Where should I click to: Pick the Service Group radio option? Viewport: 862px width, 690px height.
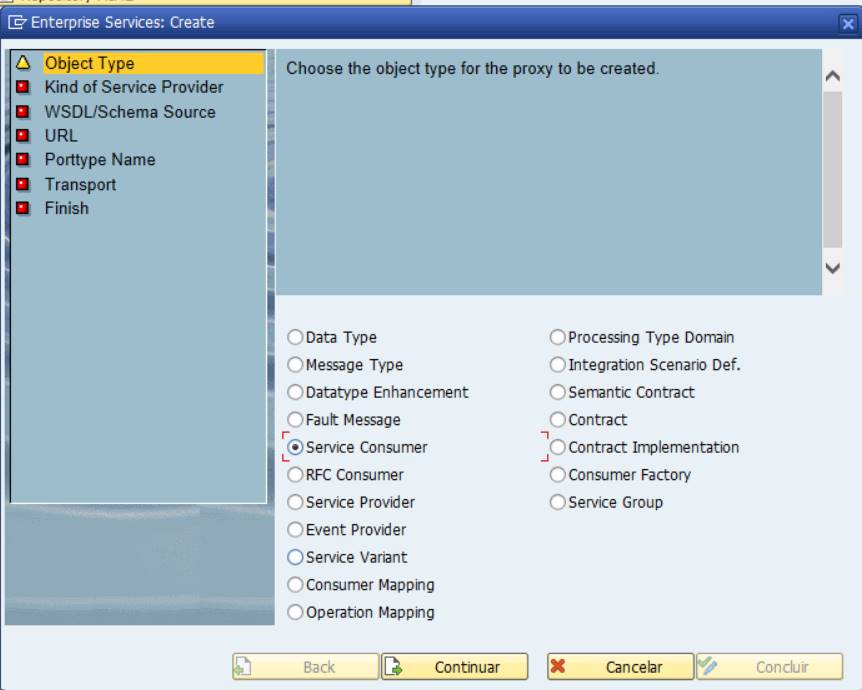pyautogui.click(x=558, y=502)
